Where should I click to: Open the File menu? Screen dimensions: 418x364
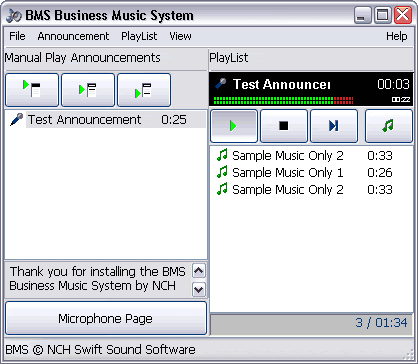(x=17, y=36)
